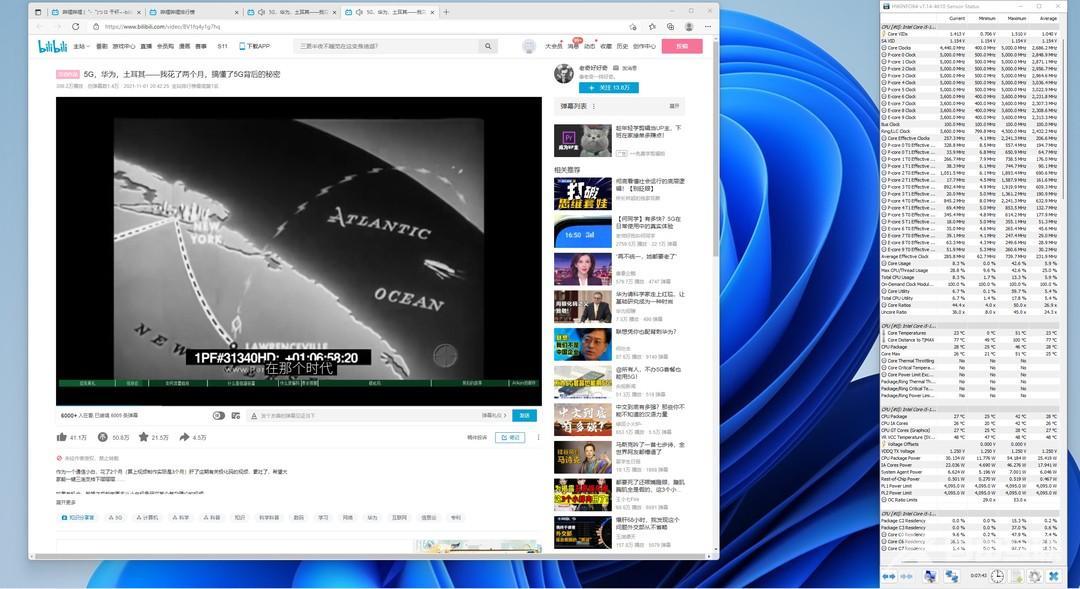
Task: Click the pink 投稿 upload button
Action: tap(682, 46)
